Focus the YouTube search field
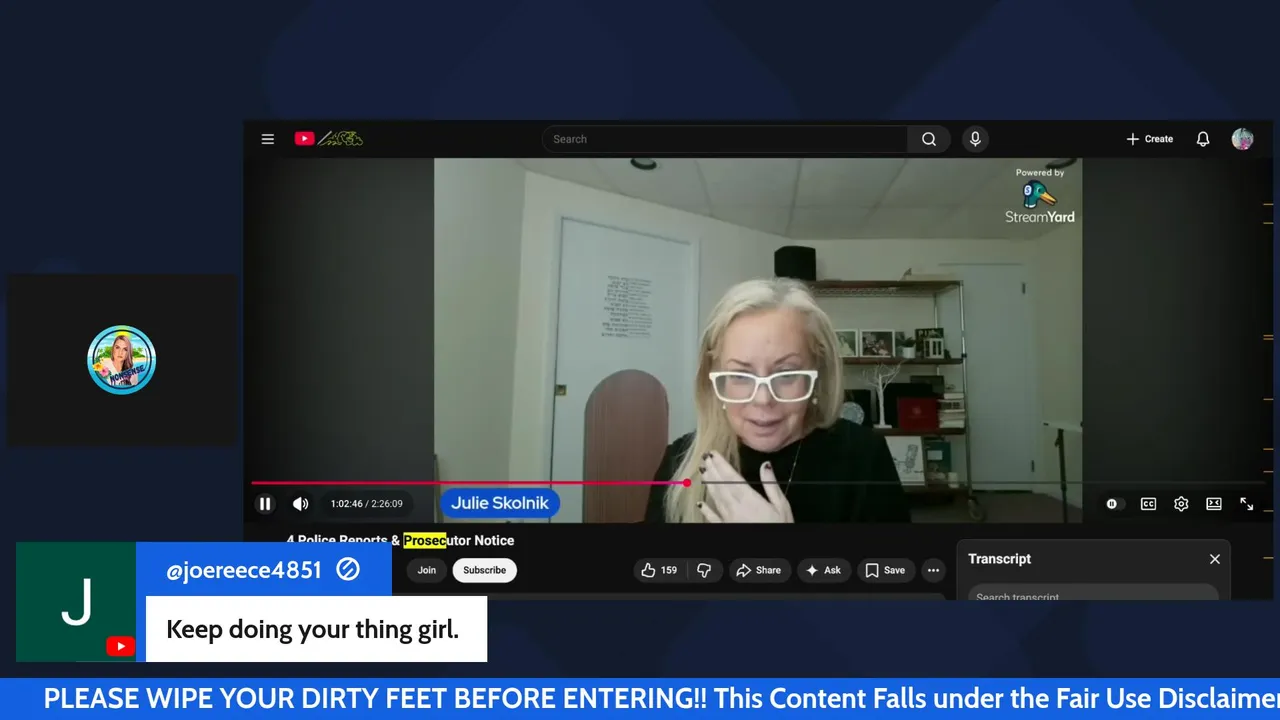The height and width of the screenshot is (720, 1280). tap(725, 139)
